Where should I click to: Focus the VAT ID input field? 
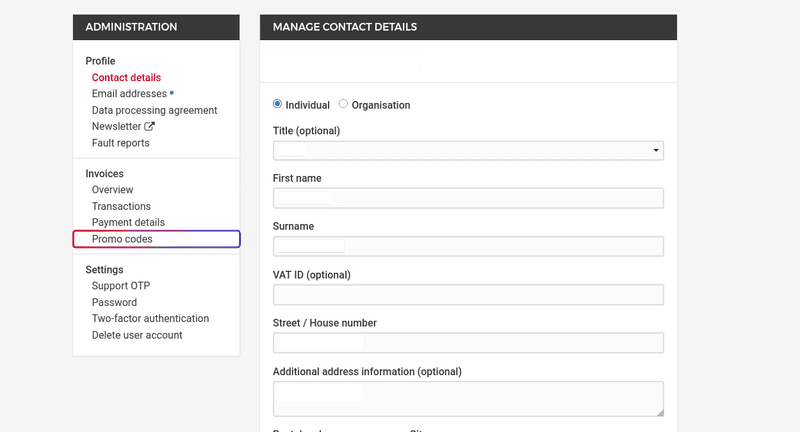pyautogui.click(x=468, y=294)
